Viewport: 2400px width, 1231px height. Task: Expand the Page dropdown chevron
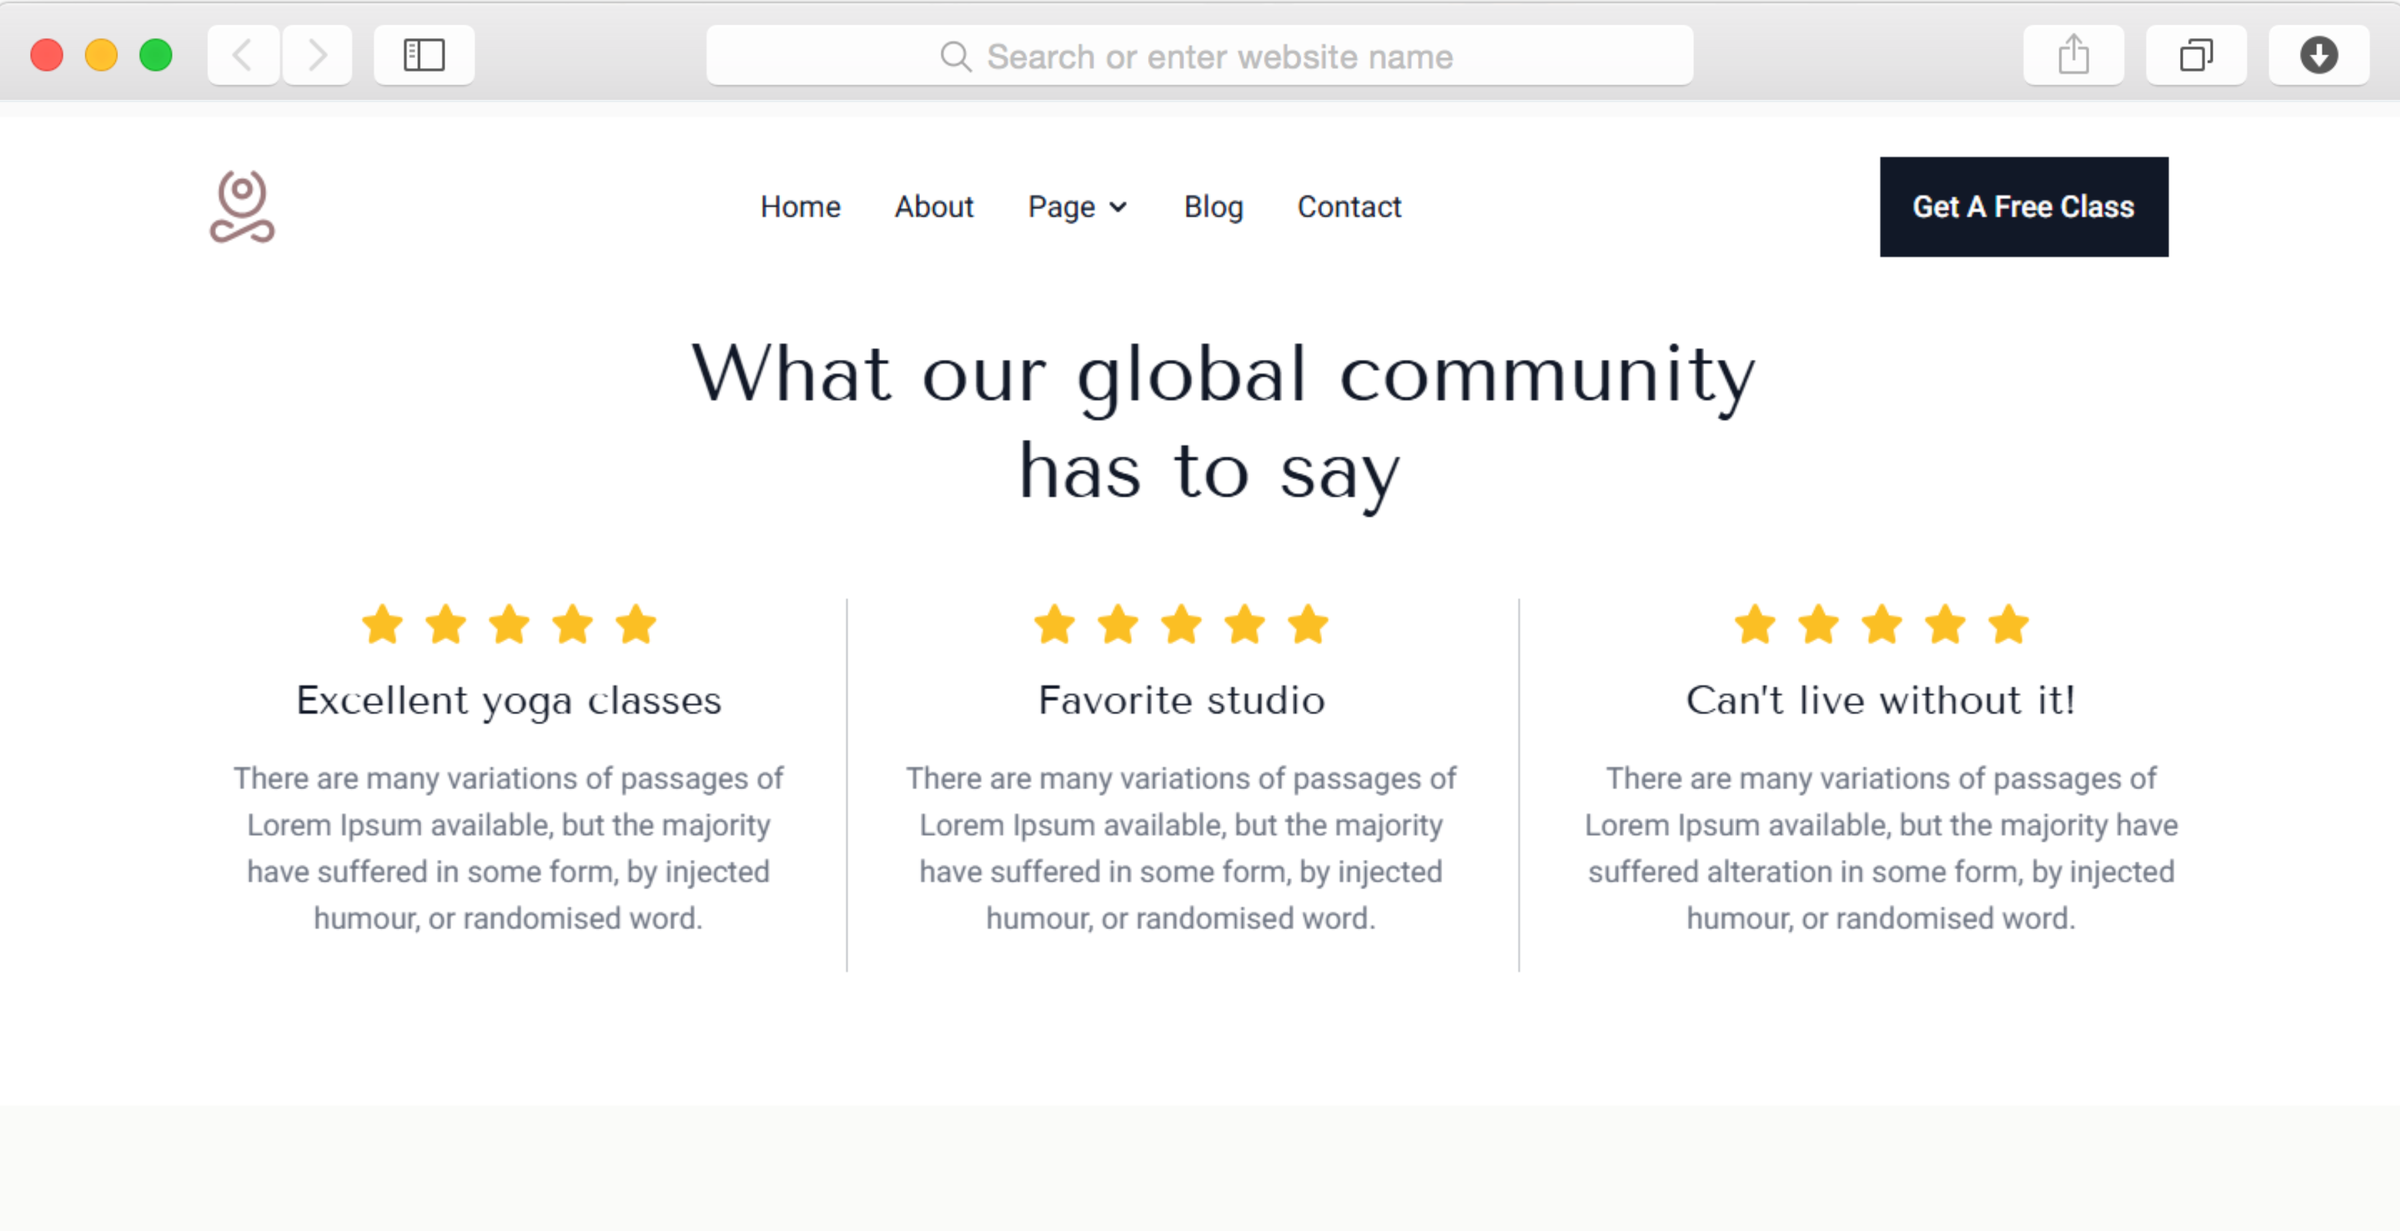(1119, 207)
